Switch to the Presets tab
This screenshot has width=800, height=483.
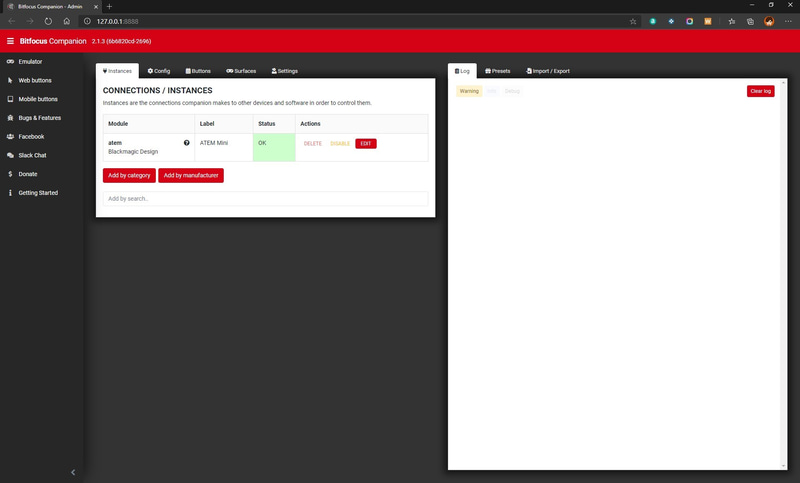pos(497,71)
